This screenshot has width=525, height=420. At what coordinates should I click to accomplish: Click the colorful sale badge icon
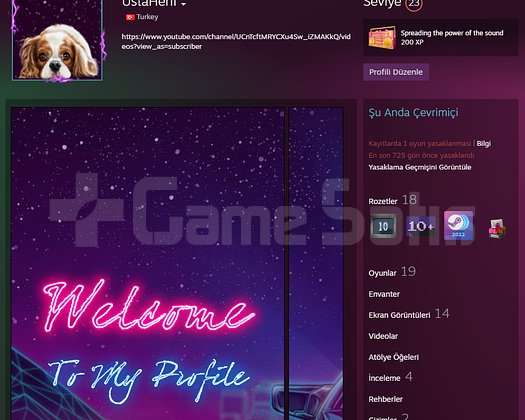tap(497, 228)
